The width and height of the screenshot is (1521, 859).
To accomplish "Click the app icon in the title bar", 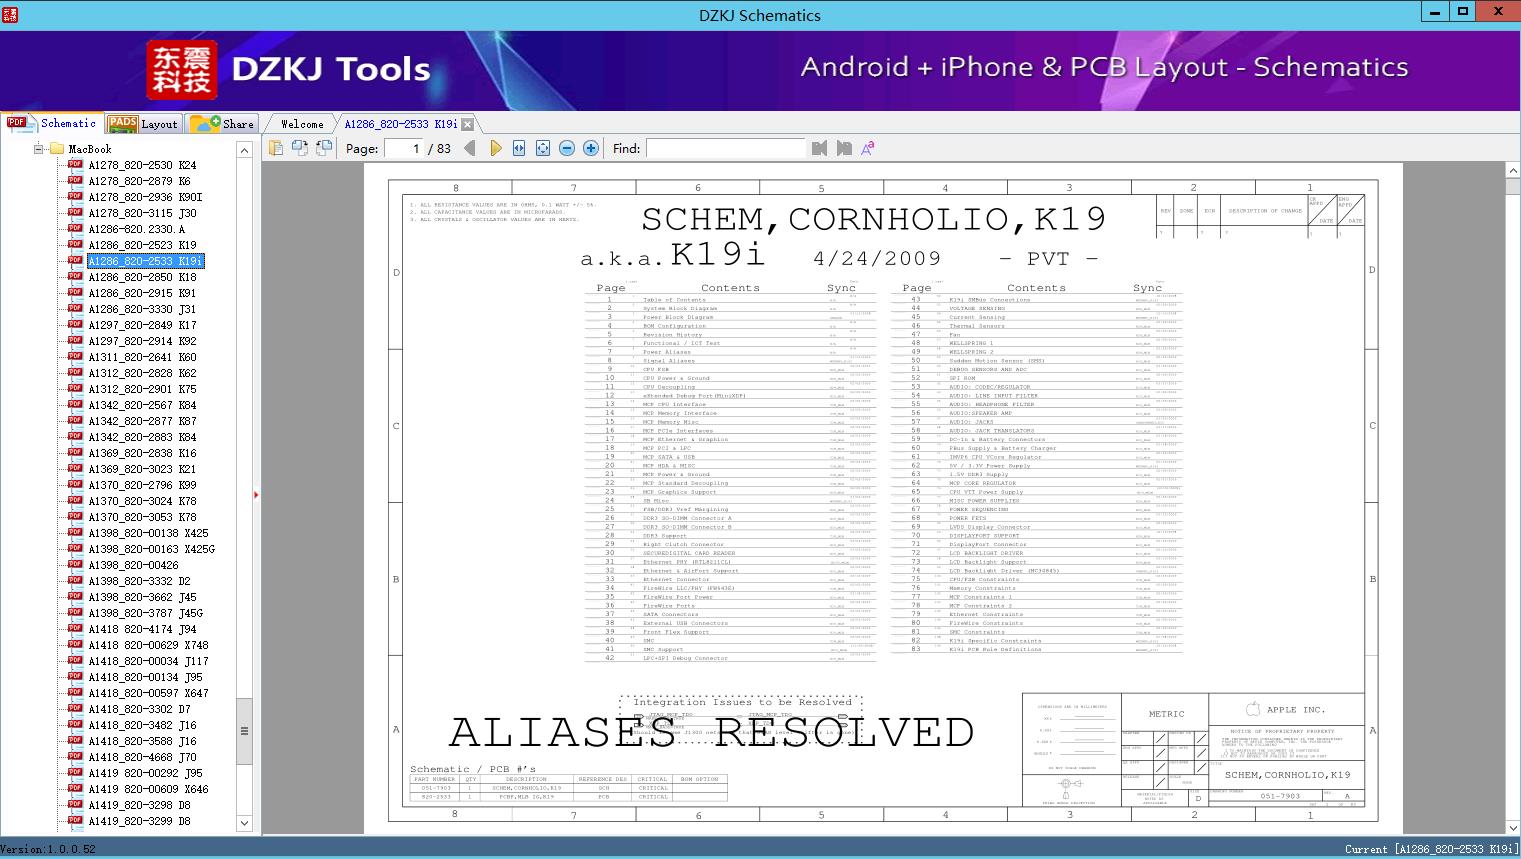I will 10,14.
